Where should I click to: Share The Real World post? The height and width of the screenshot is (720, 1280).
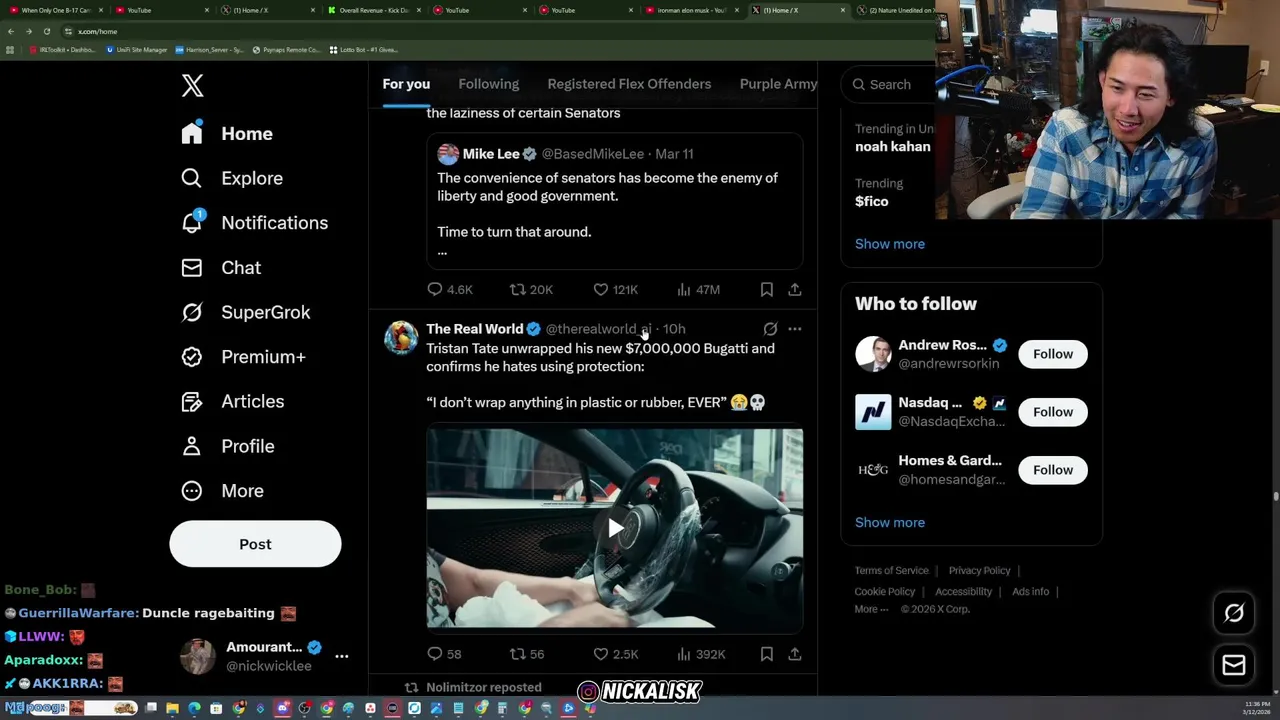tap(795, 654)
